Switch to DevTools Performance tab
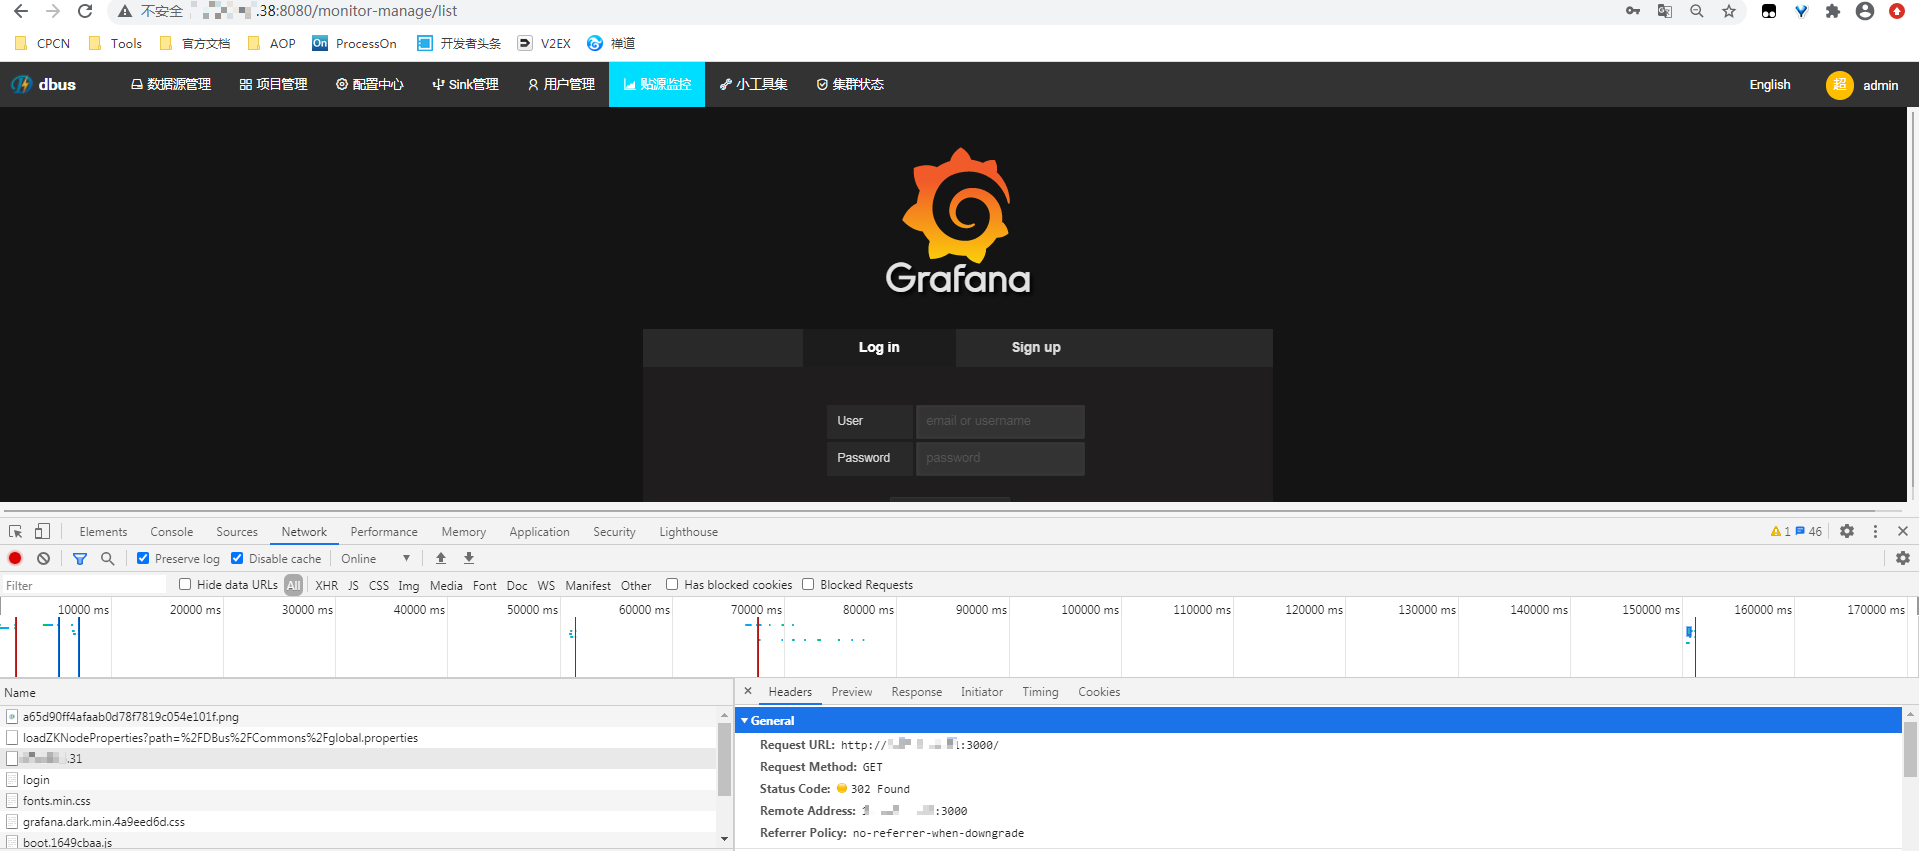Screen dimensions: 1919x851 [x=384, y=532]
